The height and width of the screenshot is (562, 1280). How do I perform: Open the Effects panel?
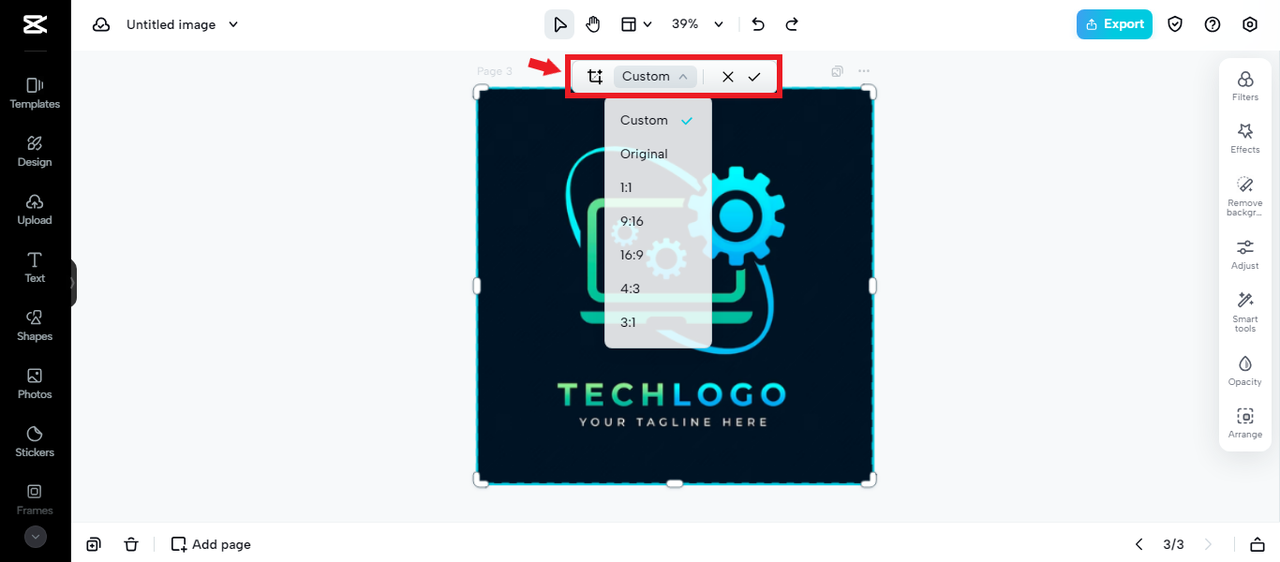coord(1245,139)
